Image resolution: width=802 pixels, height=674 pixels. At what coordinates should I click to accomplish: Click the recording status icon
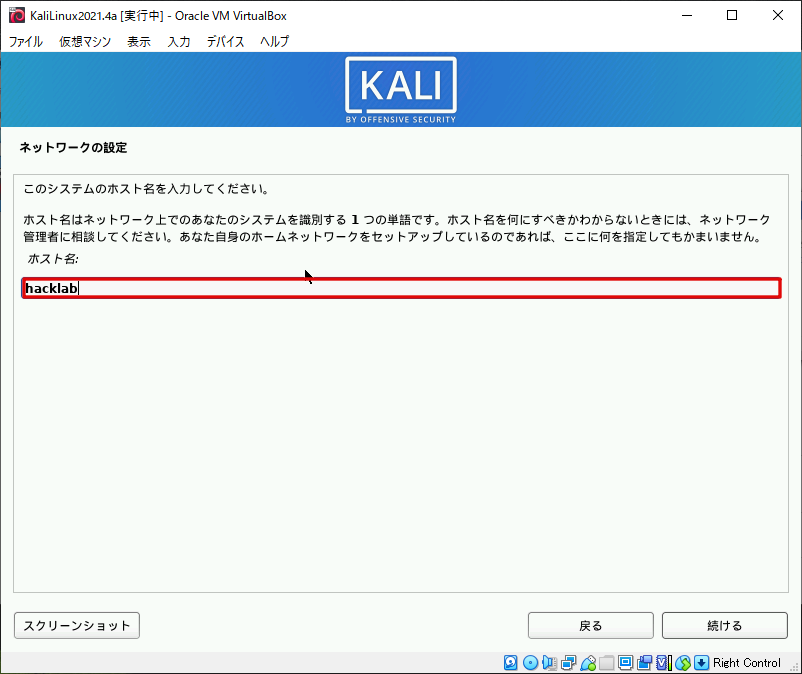point(644,663)
